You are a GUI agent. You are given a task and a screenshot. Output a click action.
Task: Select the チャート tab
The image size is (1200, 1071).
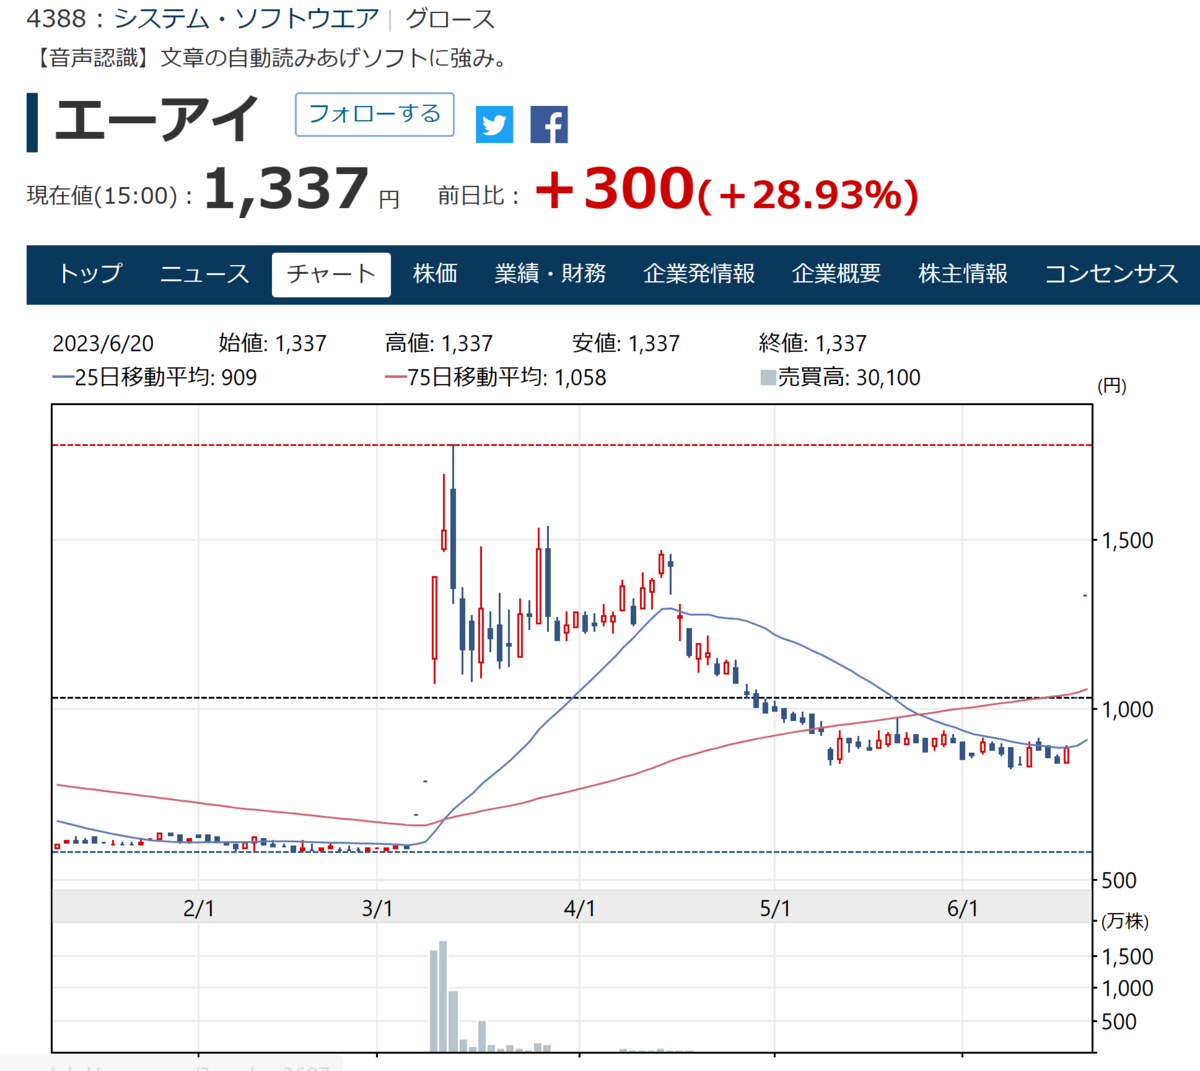coord(331,274)
